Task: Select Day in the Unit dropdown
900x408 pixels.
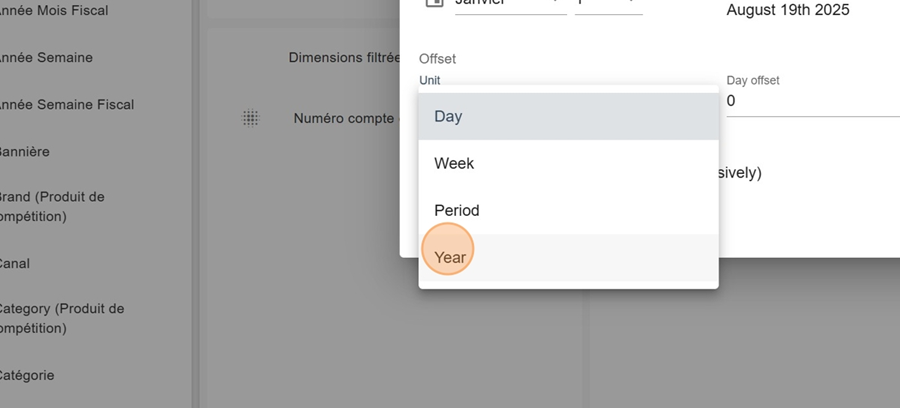Action: click(x=568, y=116)
